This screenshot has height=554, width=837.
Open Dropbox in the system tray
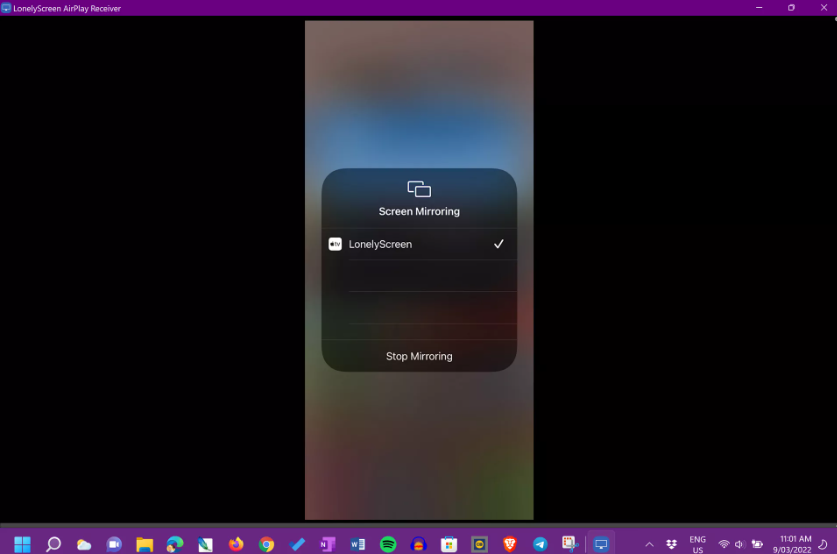tap(672, 544)
